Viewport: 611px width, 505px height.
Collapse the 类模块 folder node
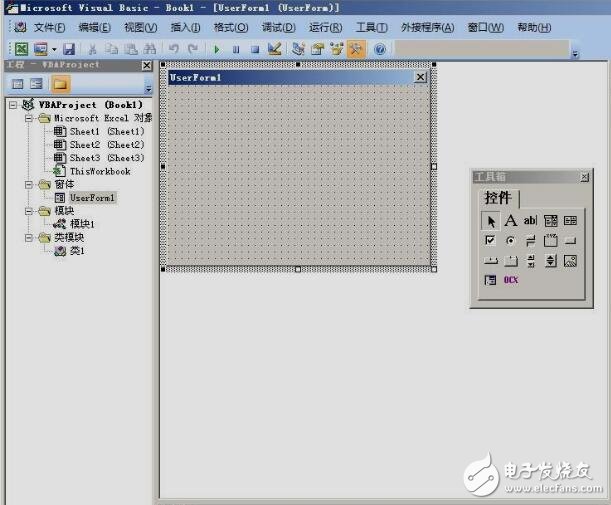[x=28, y=237]
